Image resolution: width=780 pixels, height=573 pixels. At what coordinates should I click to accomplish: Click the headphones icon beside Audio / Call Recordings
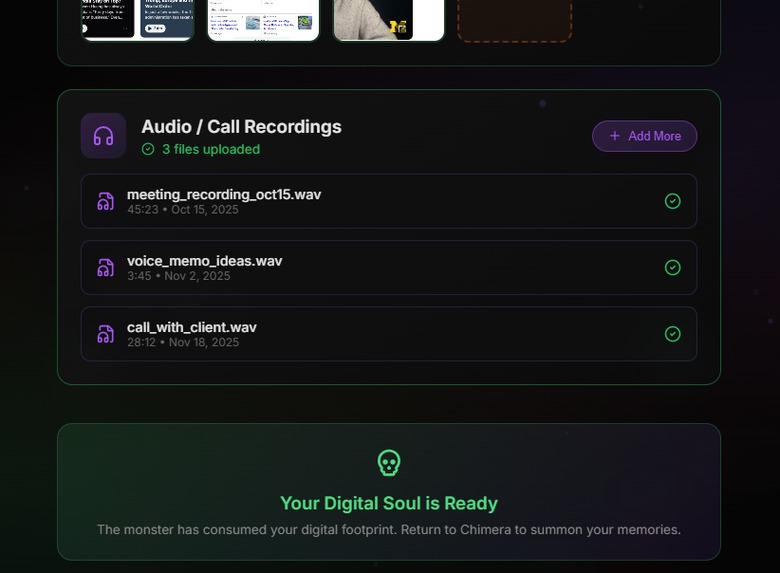103,136
